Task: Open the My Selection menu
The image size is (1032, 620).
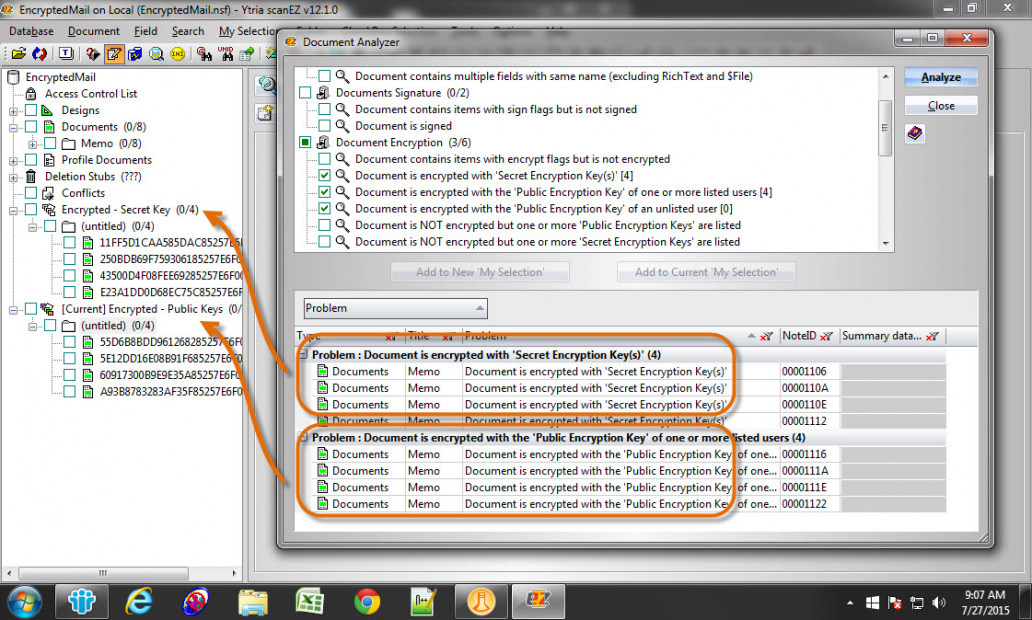Action: tap(247, 31)
